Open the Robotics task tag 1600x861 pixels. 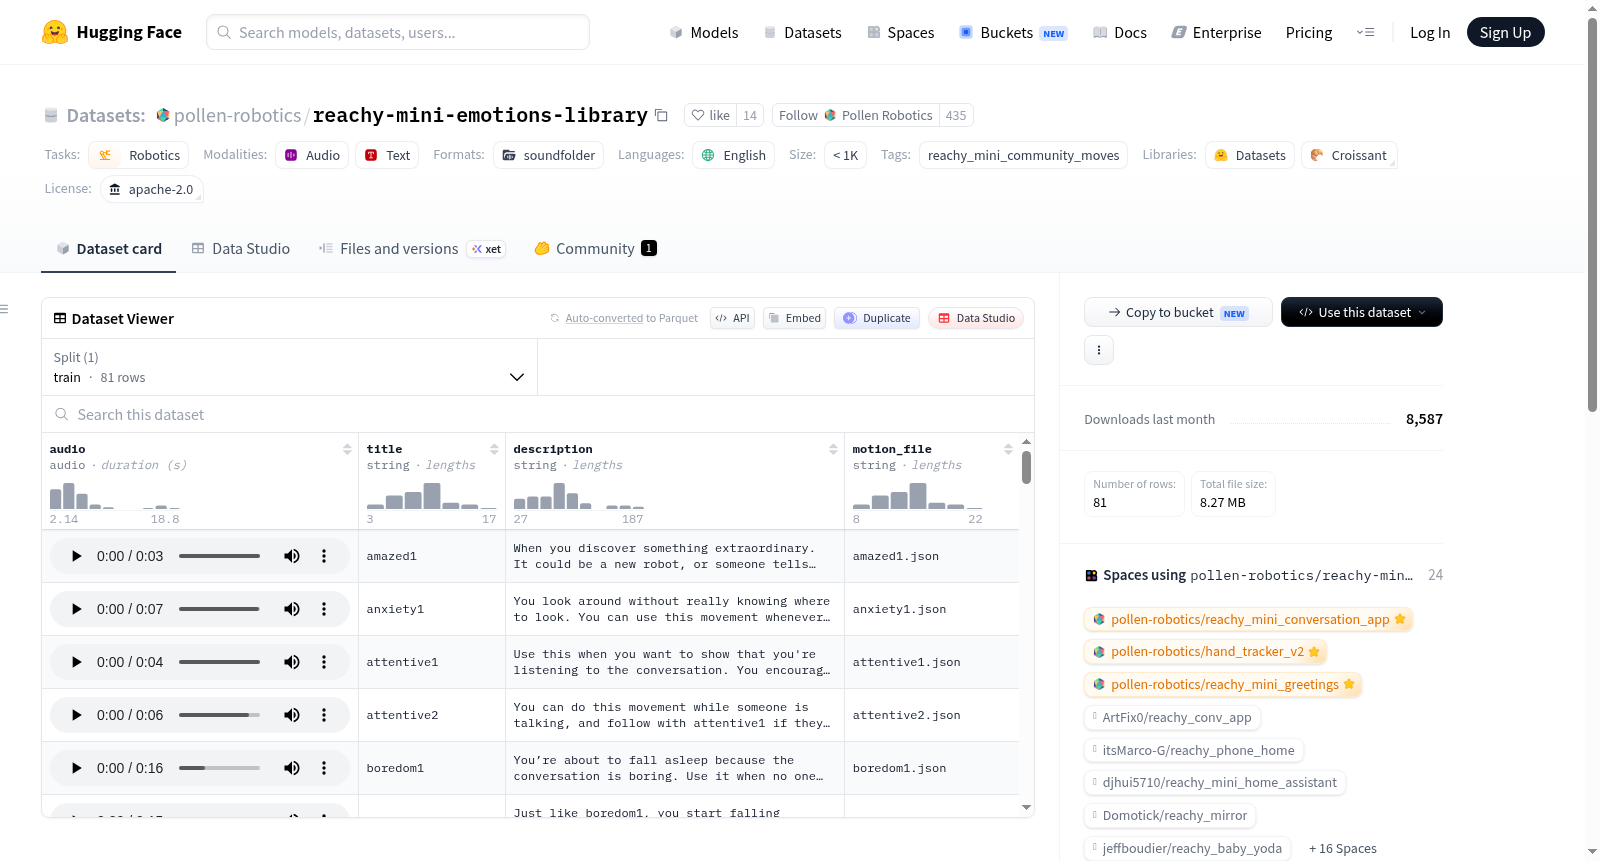(x=139, y=155)
